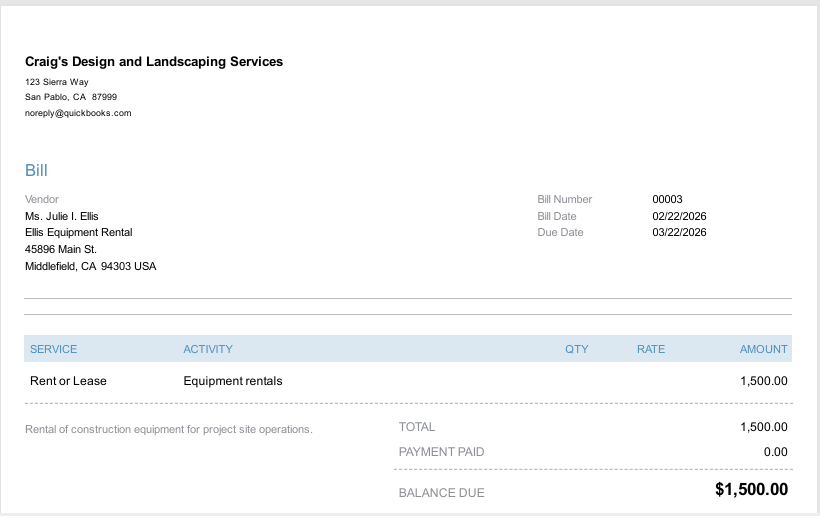The height and width of the screenshot is (520, 820).
Task: Click vendor name Ms. Julie I. Ellis
Action: click(x=62, y=216)
